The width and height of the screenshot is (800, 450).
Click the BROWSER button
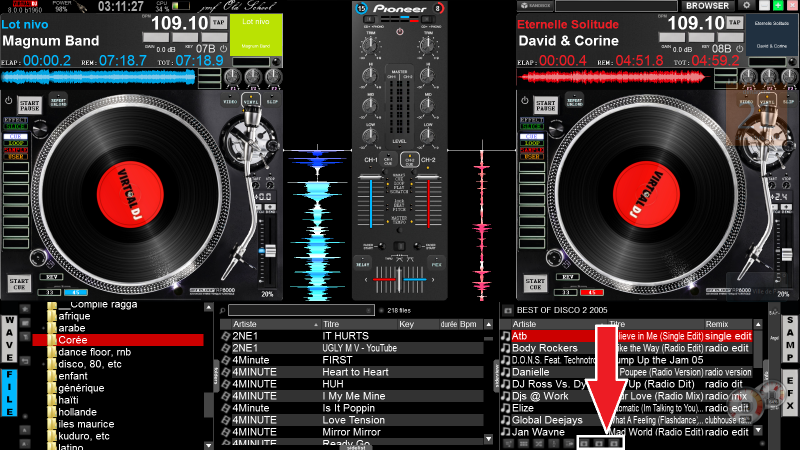[x=707, y=6]
